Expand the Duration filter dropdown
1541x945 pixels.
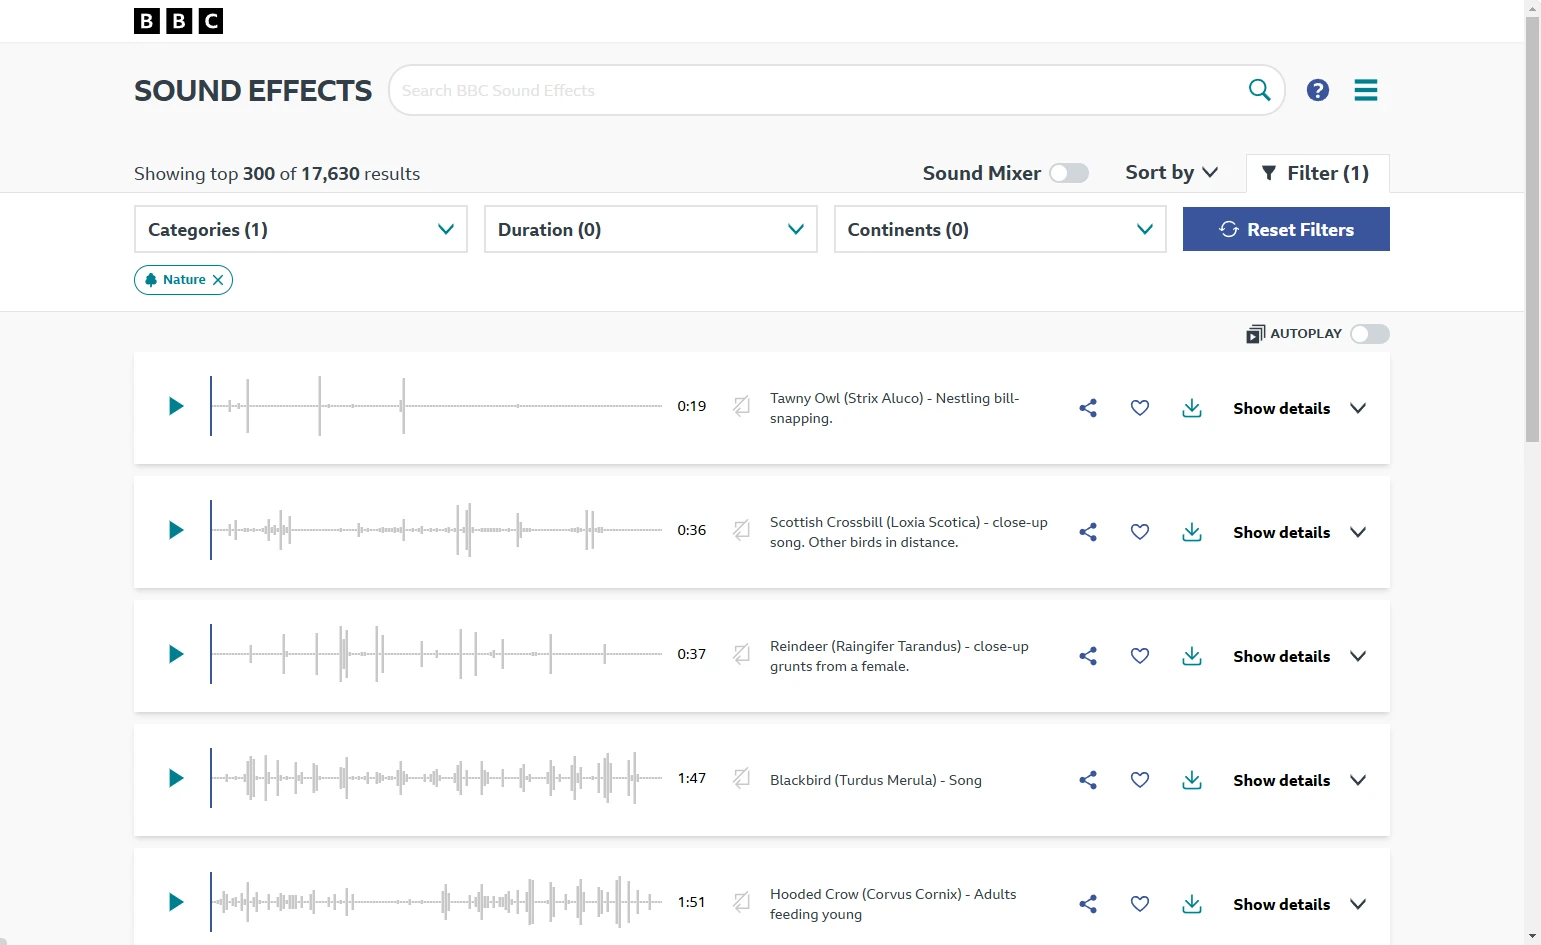650,229
